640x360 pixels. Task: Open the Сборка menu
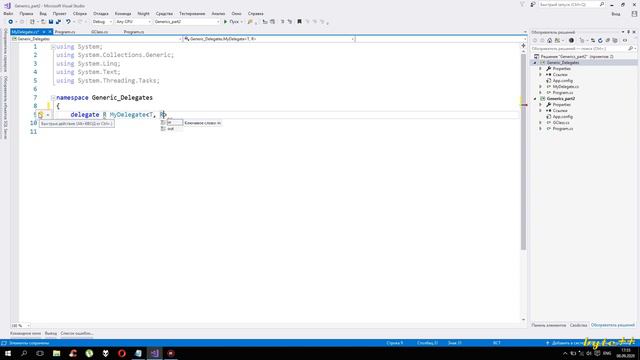(80, 13)
